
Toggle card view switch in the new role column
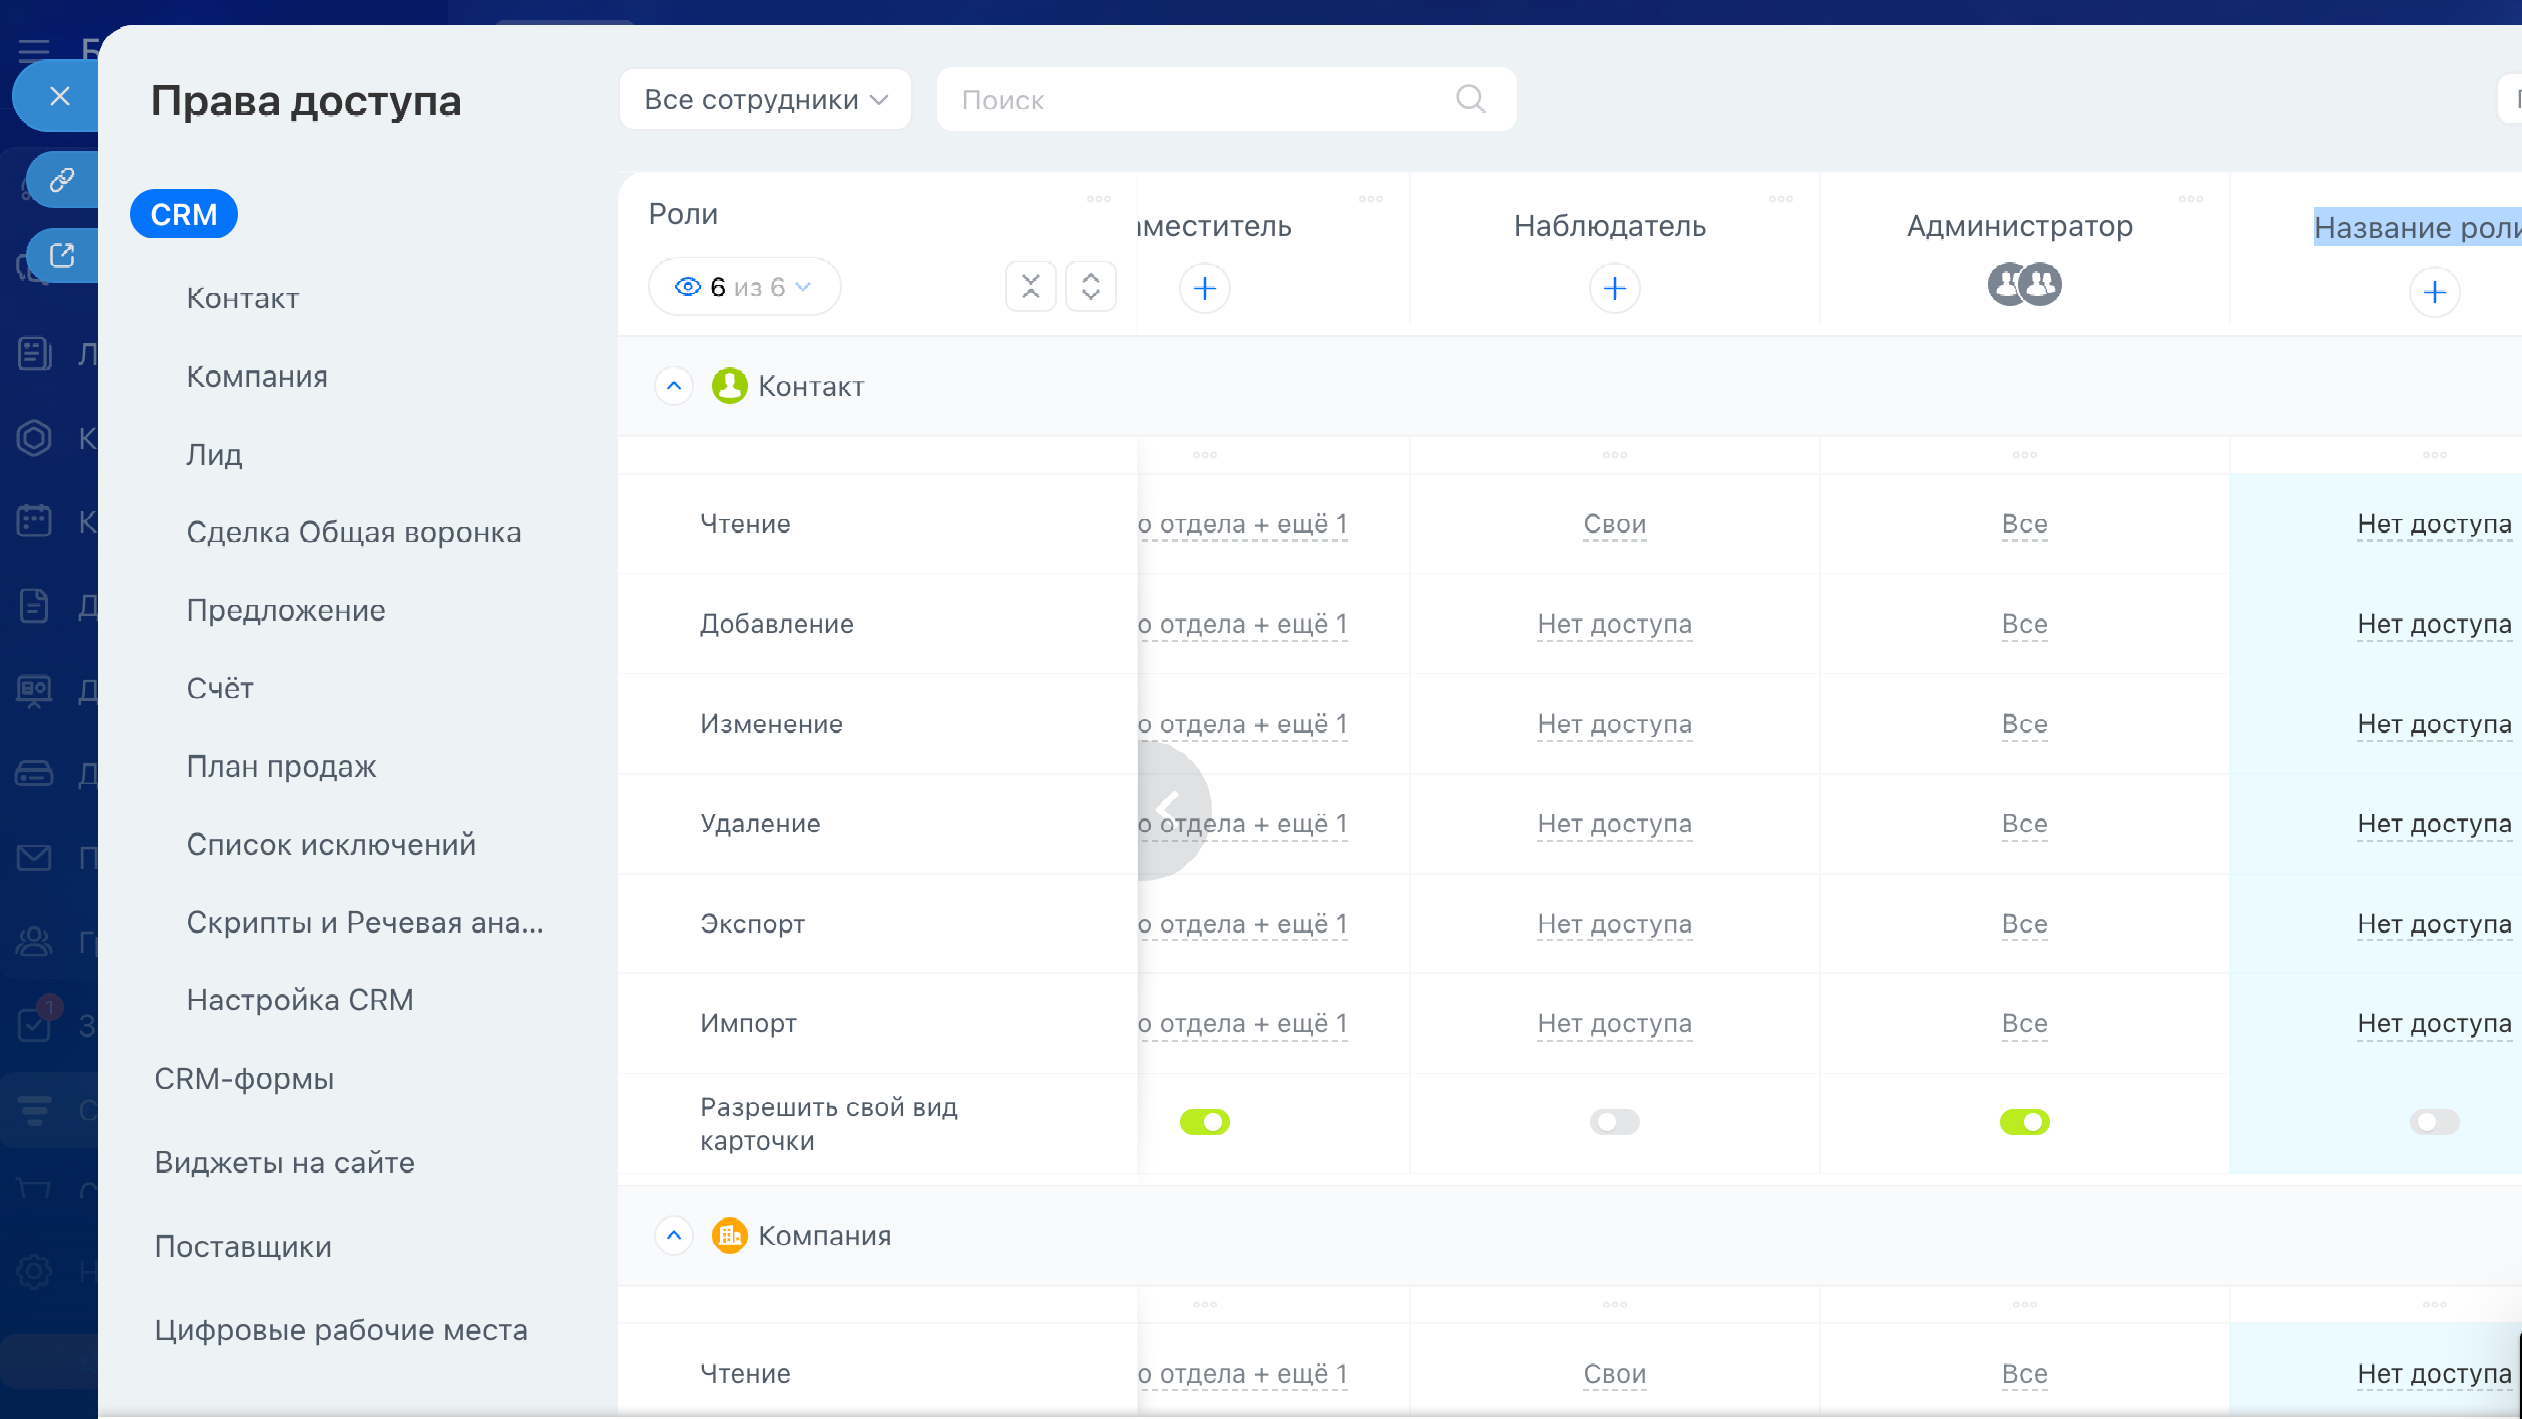2433,1122
